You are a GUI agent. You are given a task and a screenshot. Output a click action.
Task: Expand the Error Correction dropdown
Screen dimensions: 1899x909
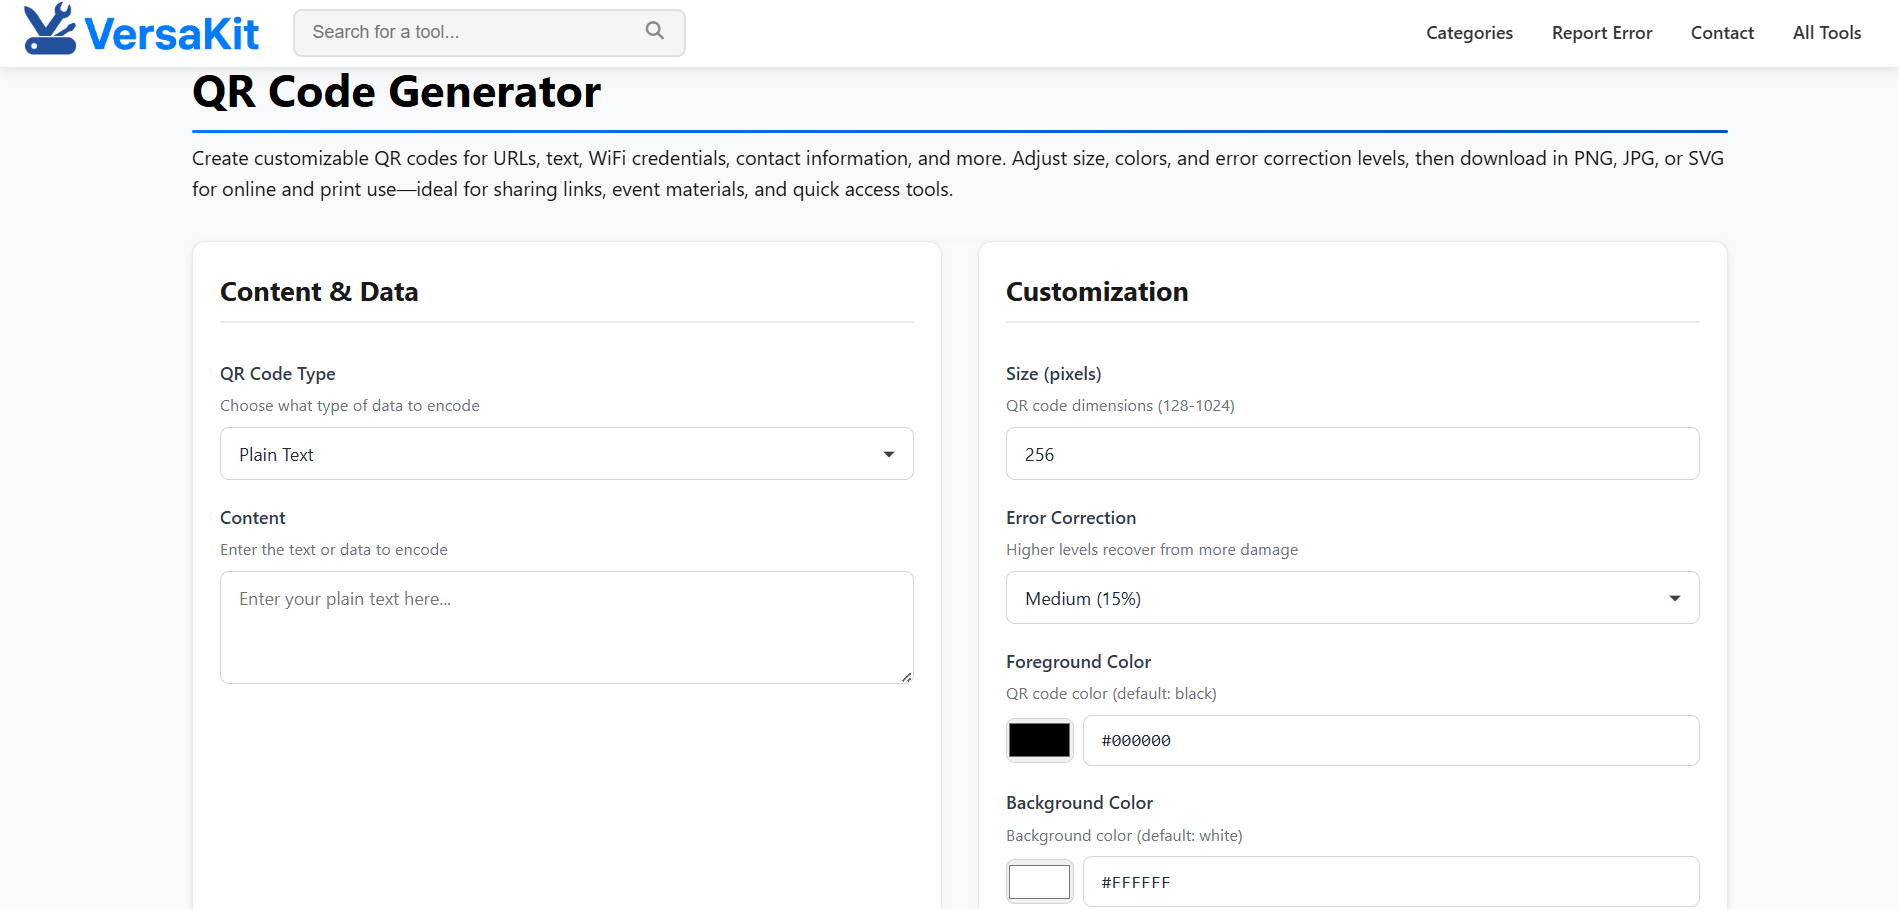point(1353,598)
